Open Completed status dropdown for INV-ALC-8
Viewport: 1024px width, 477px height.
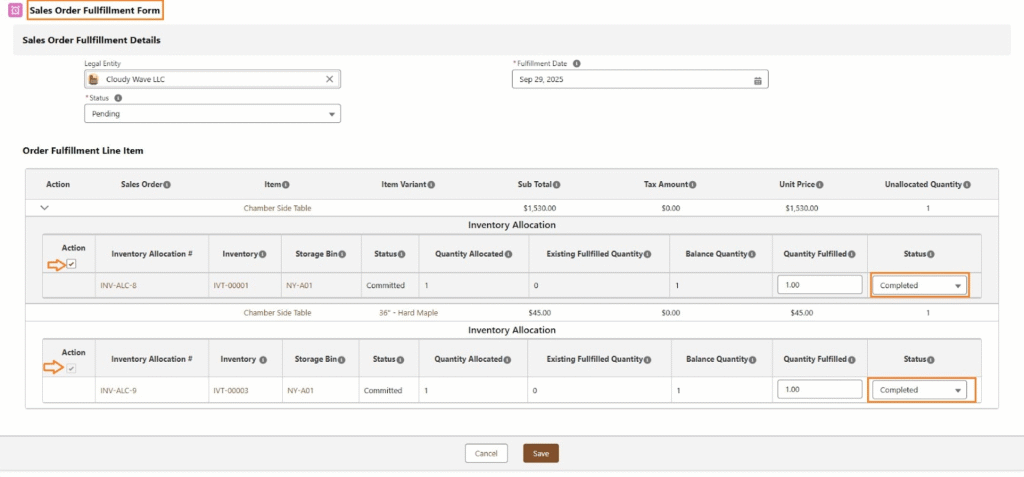pos(919,286)
